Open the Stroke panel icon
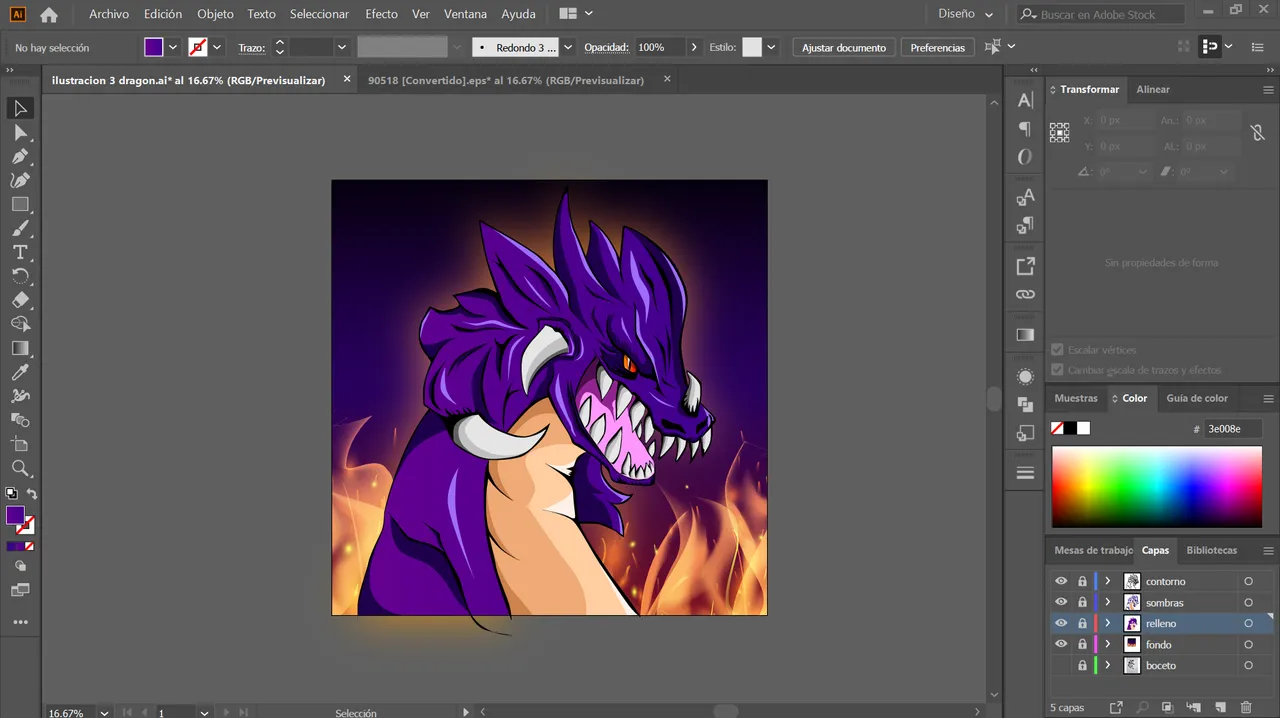The image size is (1280, 718). [1025, 473]
